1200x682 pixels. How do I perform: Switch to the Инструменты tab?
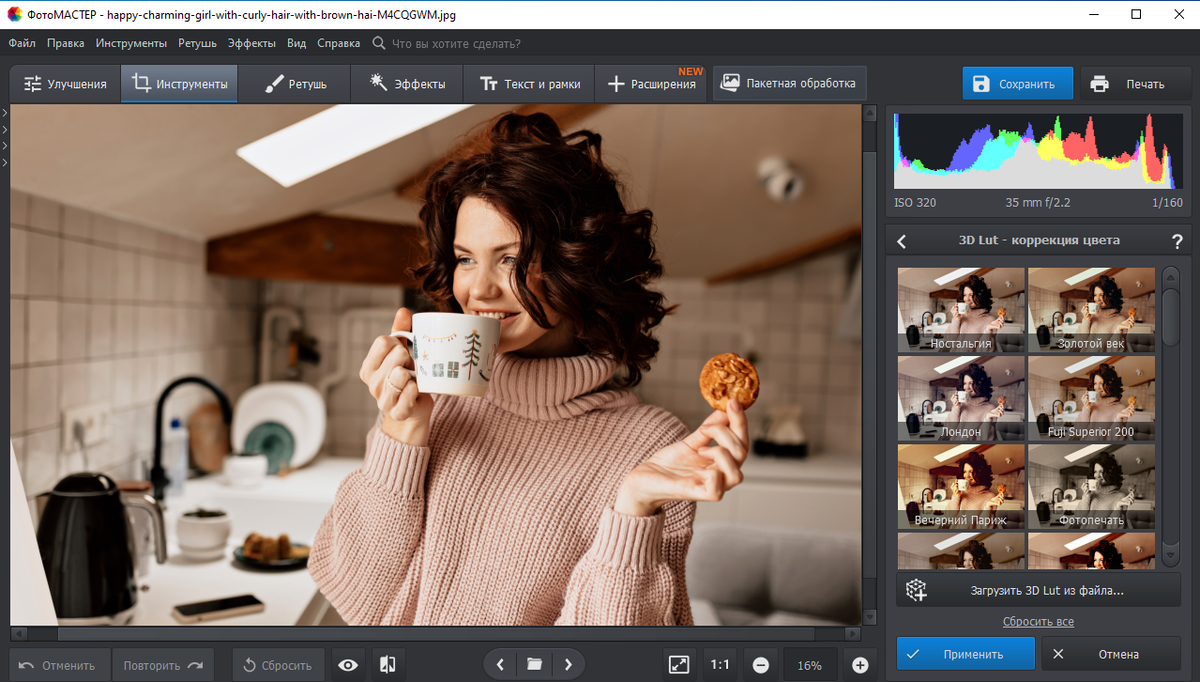[179, 84]
